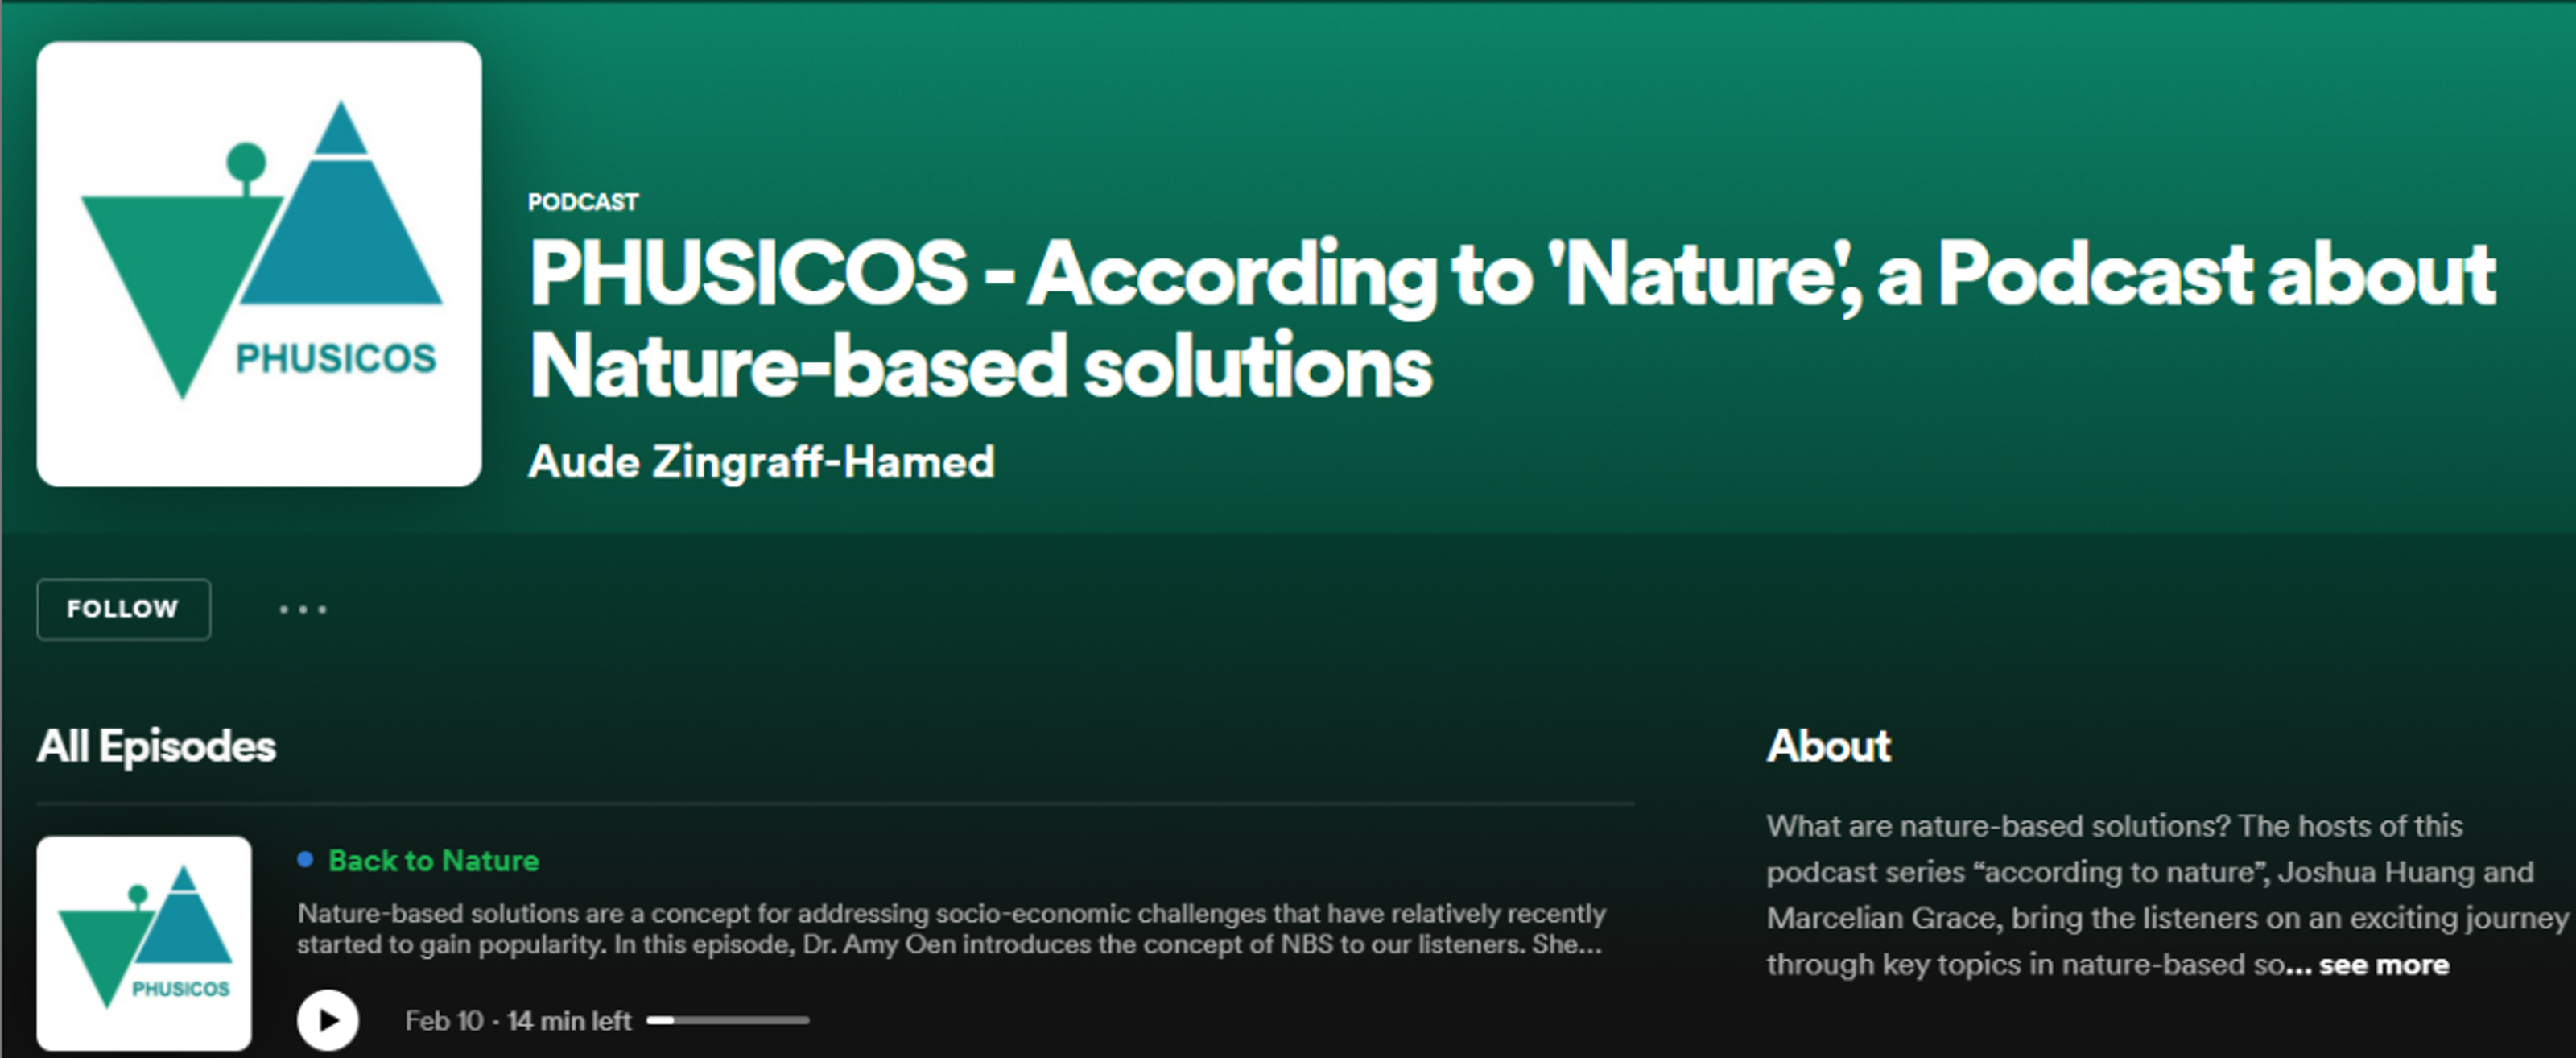2576x1058 pixels.
Task: Play the Back to Nature episode
Action: click(x=327, y=1019)
